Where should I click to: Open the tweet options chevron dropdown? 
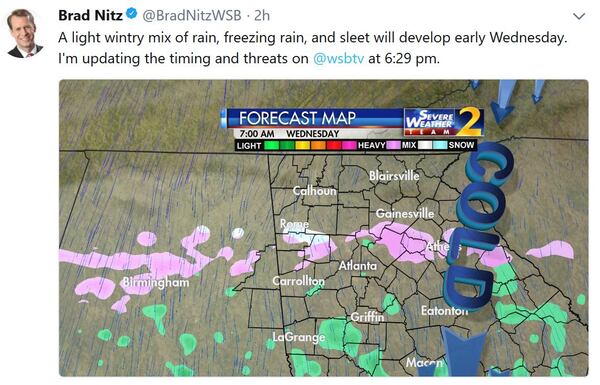click(x=579, y=16)
